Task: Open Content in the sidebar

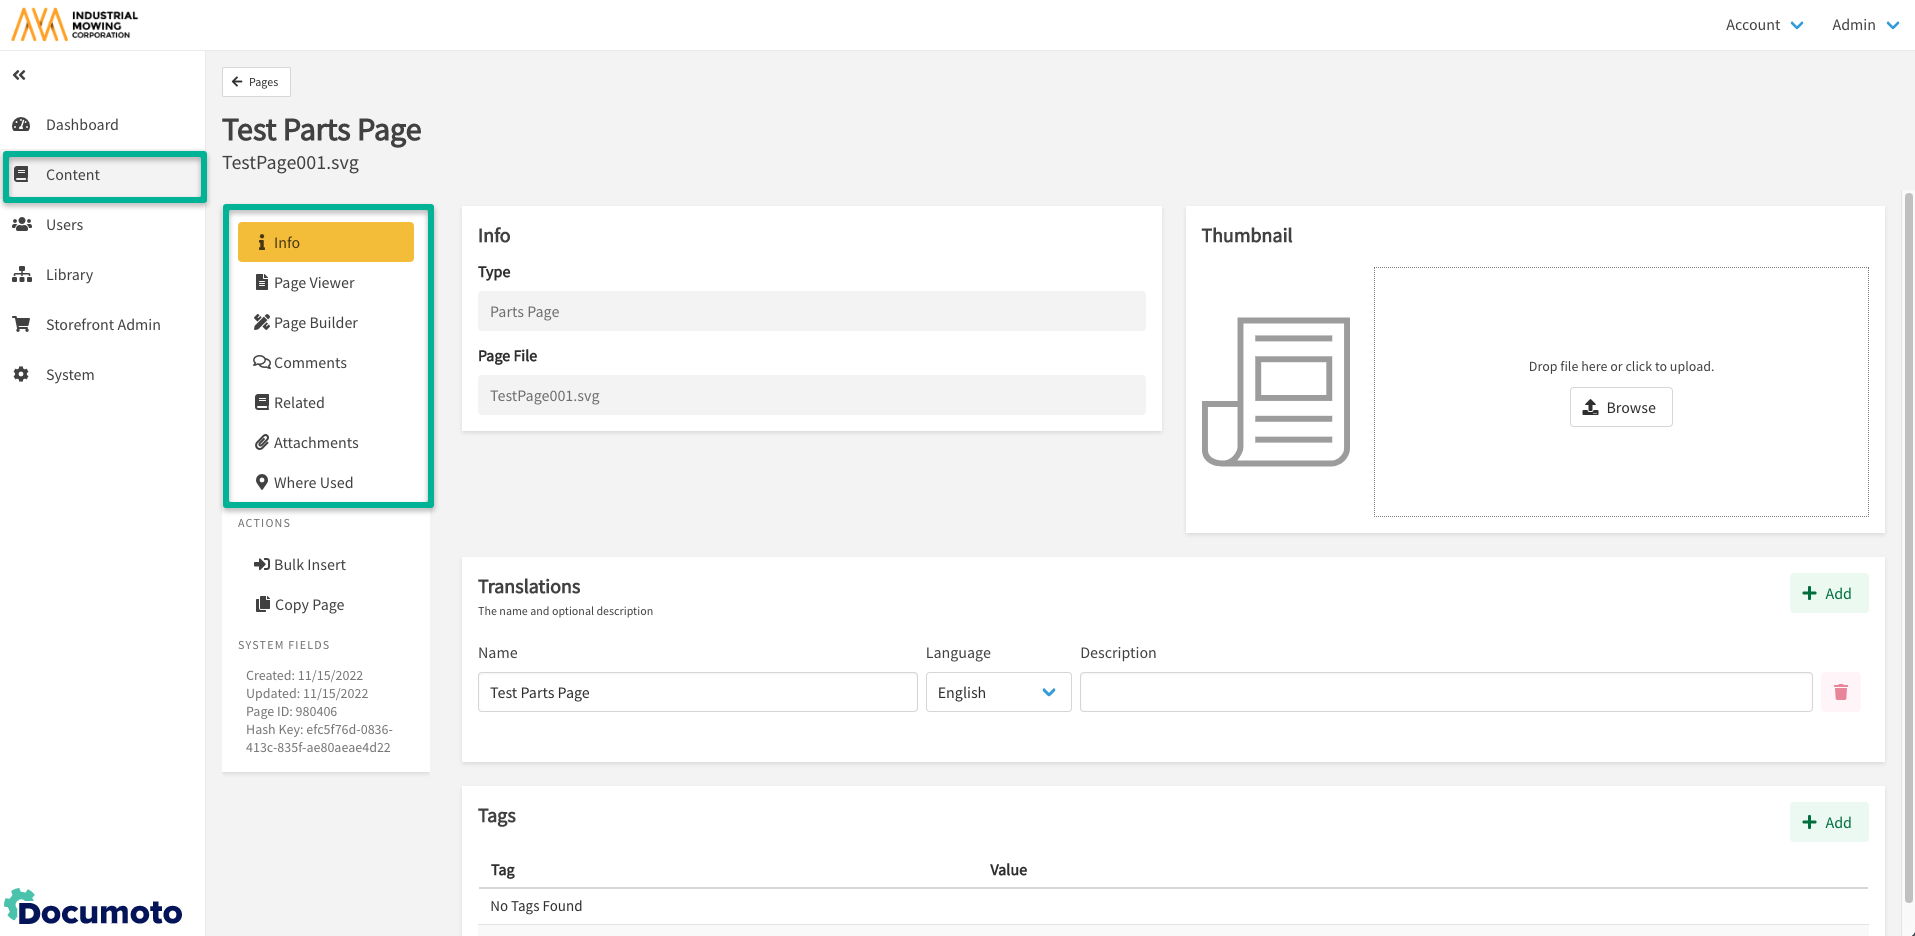Action: coord(73,175)
